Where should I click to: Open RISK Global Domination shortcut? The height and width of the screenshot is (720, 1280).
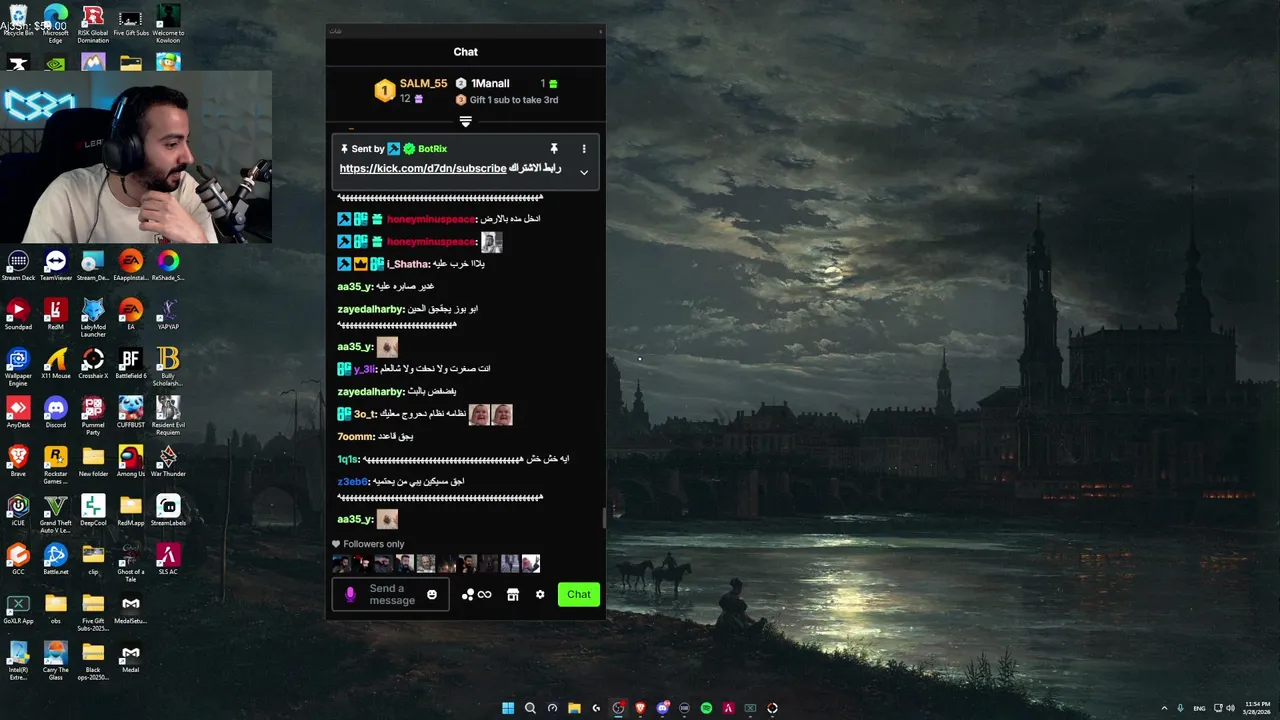click(x=93, y=25)
